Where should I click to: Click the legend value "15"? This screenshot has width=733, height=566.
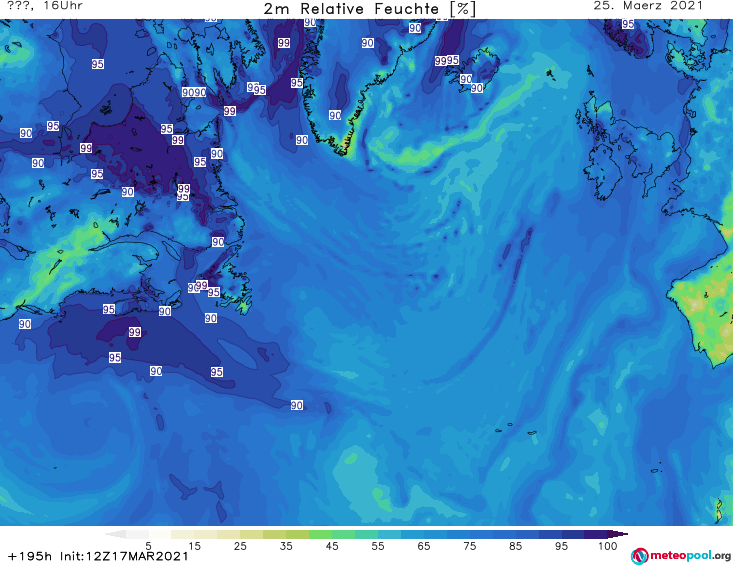194,546
